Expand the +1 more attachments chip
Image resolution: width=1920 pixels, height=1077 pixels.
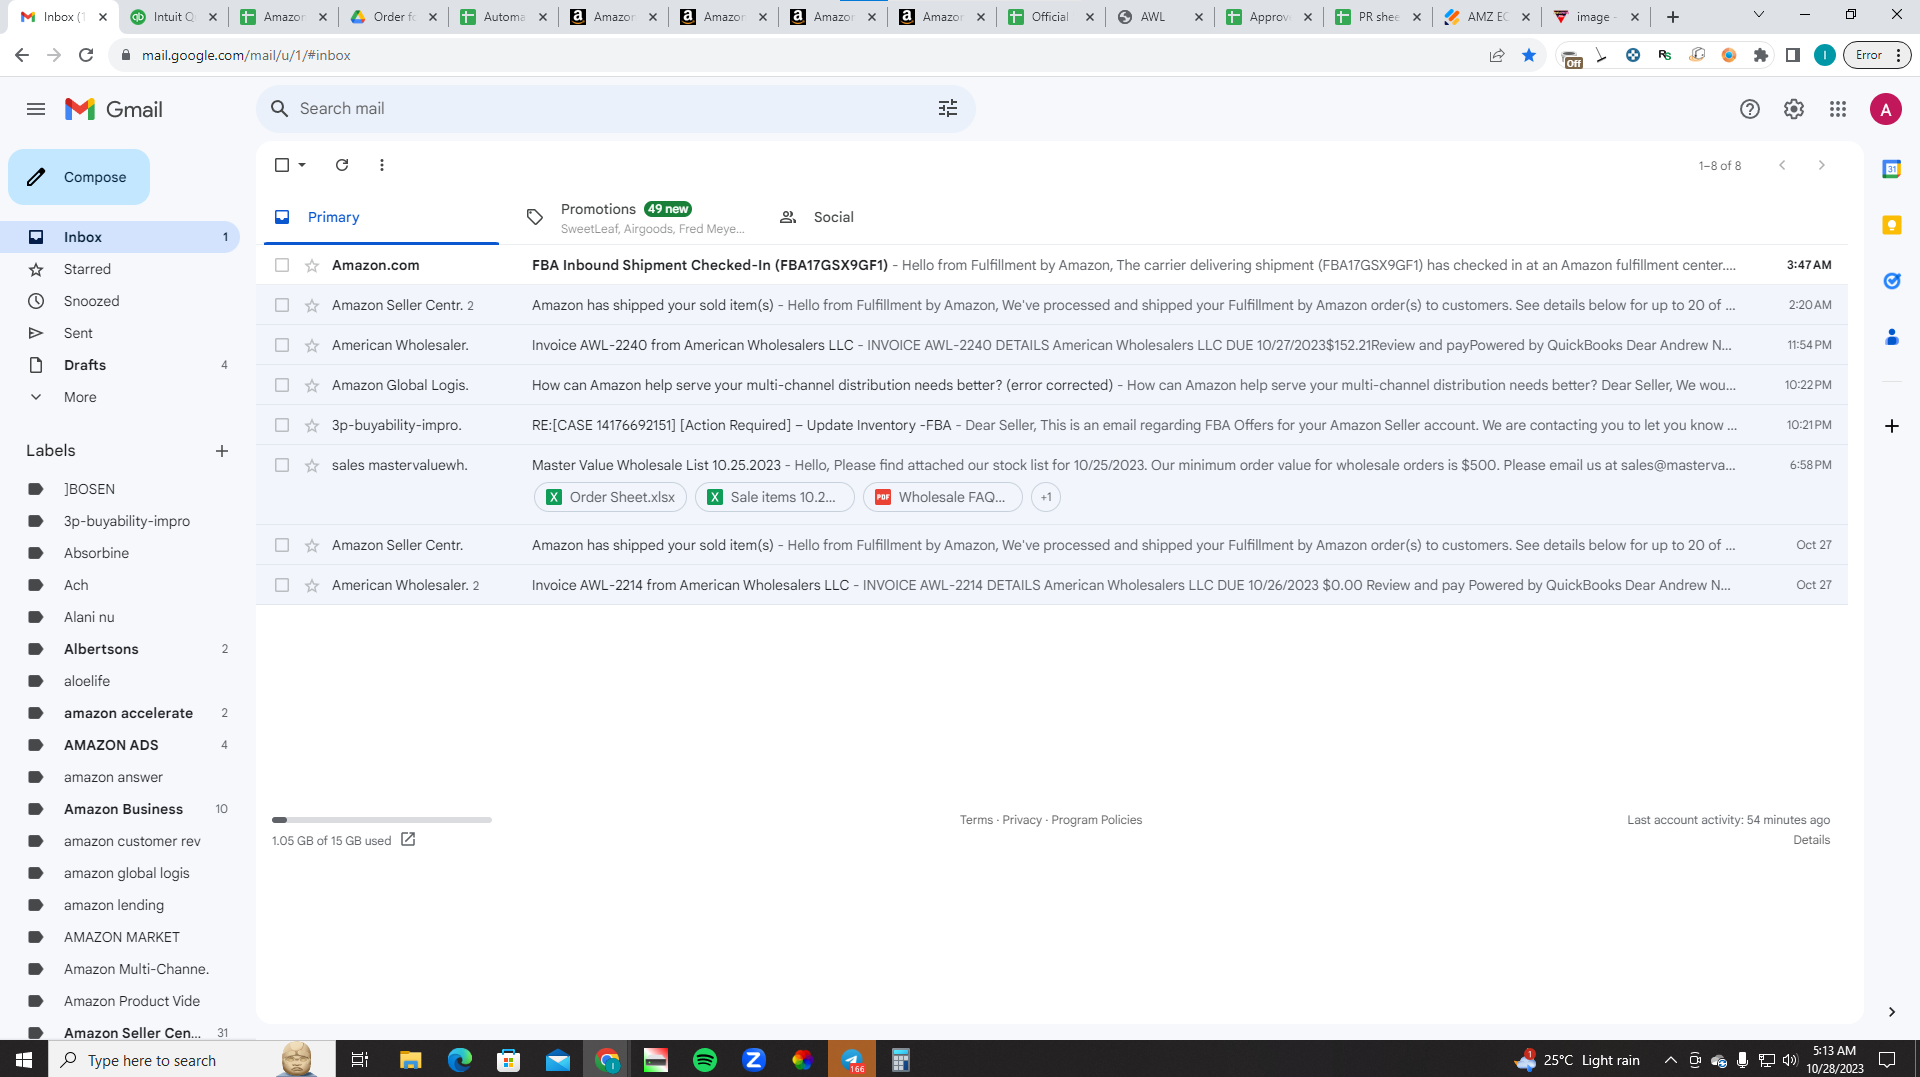(1046, 497)
